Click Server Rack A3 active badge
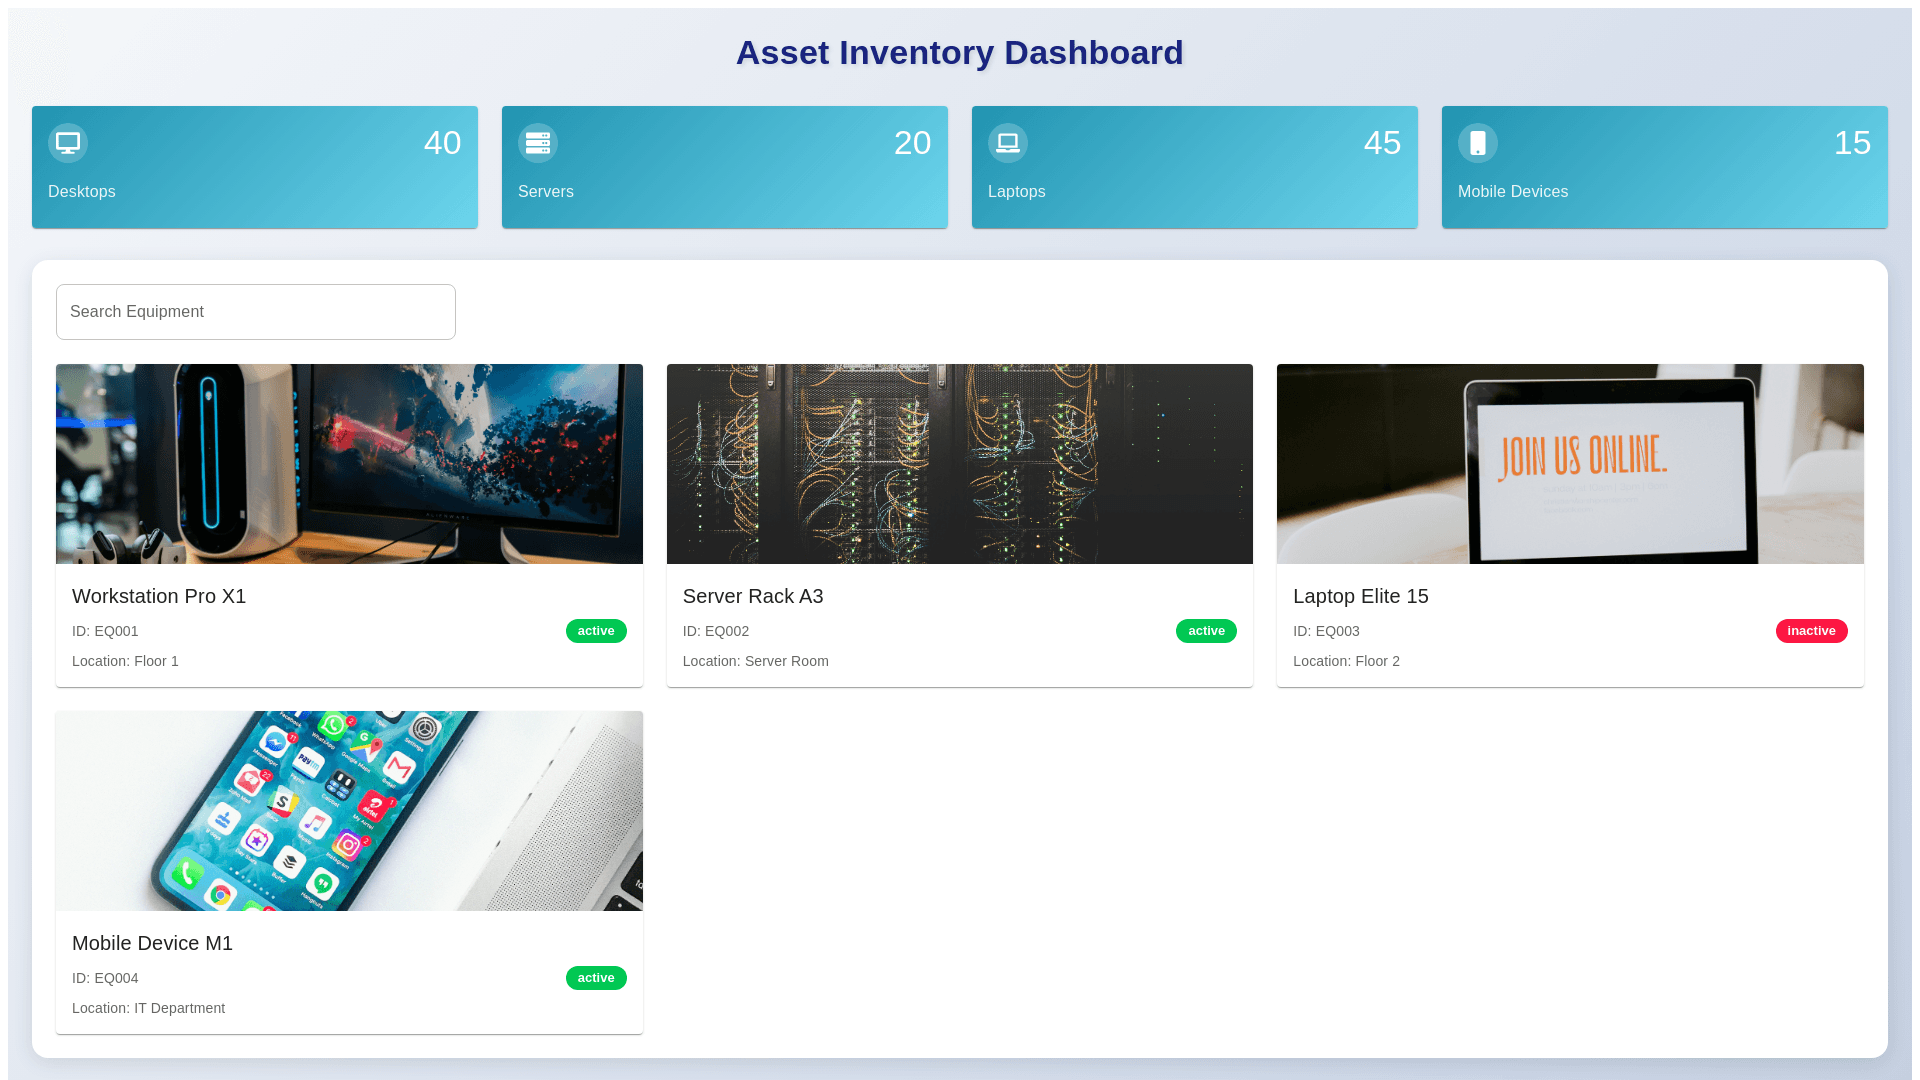The image size is (1920, 1080). [1206, 631]
